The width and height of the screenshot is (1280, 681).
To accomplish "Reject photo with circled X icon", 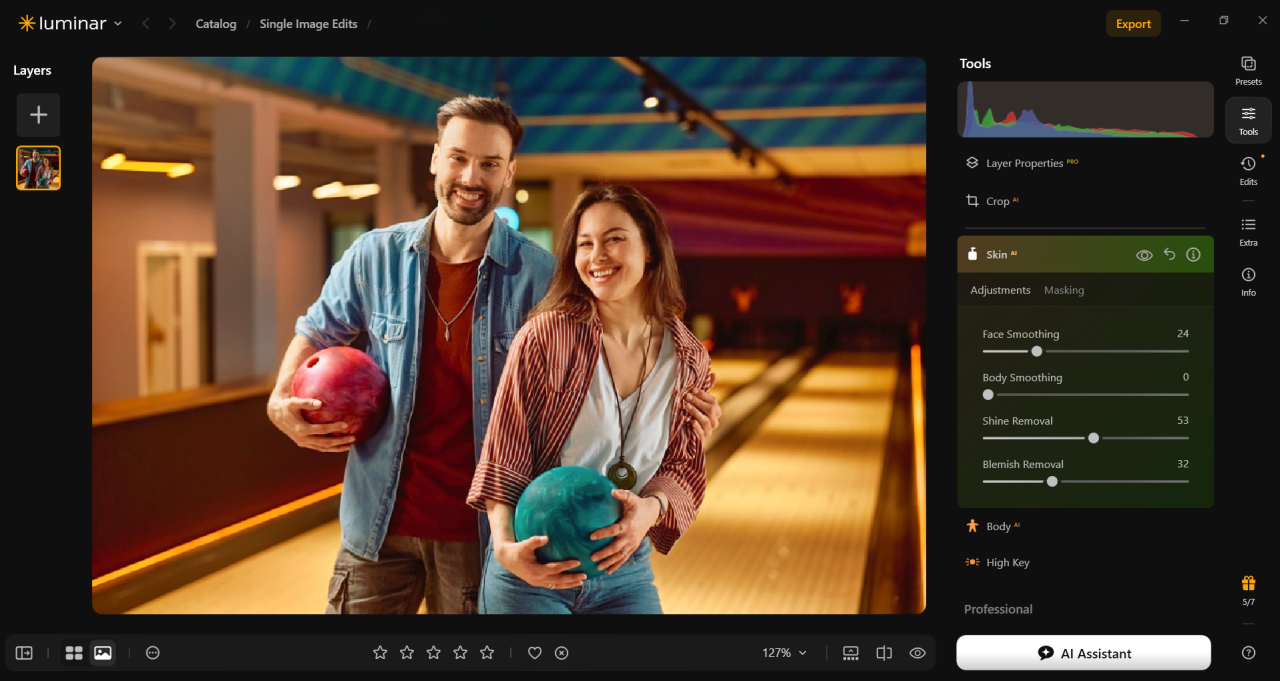I will coord(562,653).
